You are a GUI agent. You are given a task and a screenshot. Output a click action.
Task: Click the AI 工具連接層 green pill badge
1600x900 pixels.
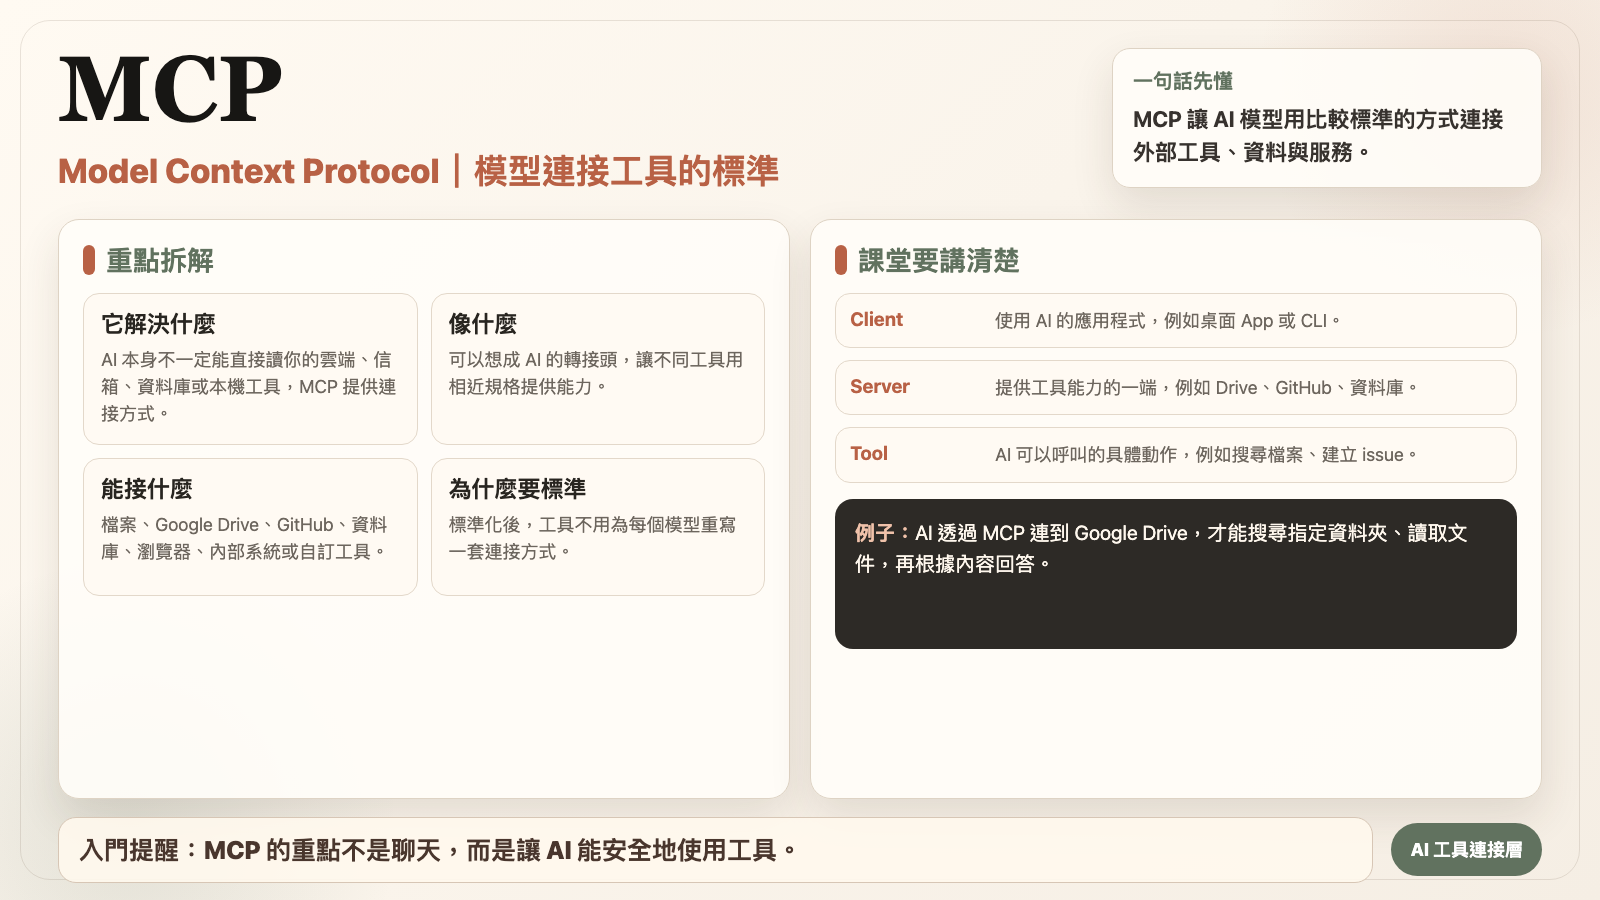pos(1466,850)
